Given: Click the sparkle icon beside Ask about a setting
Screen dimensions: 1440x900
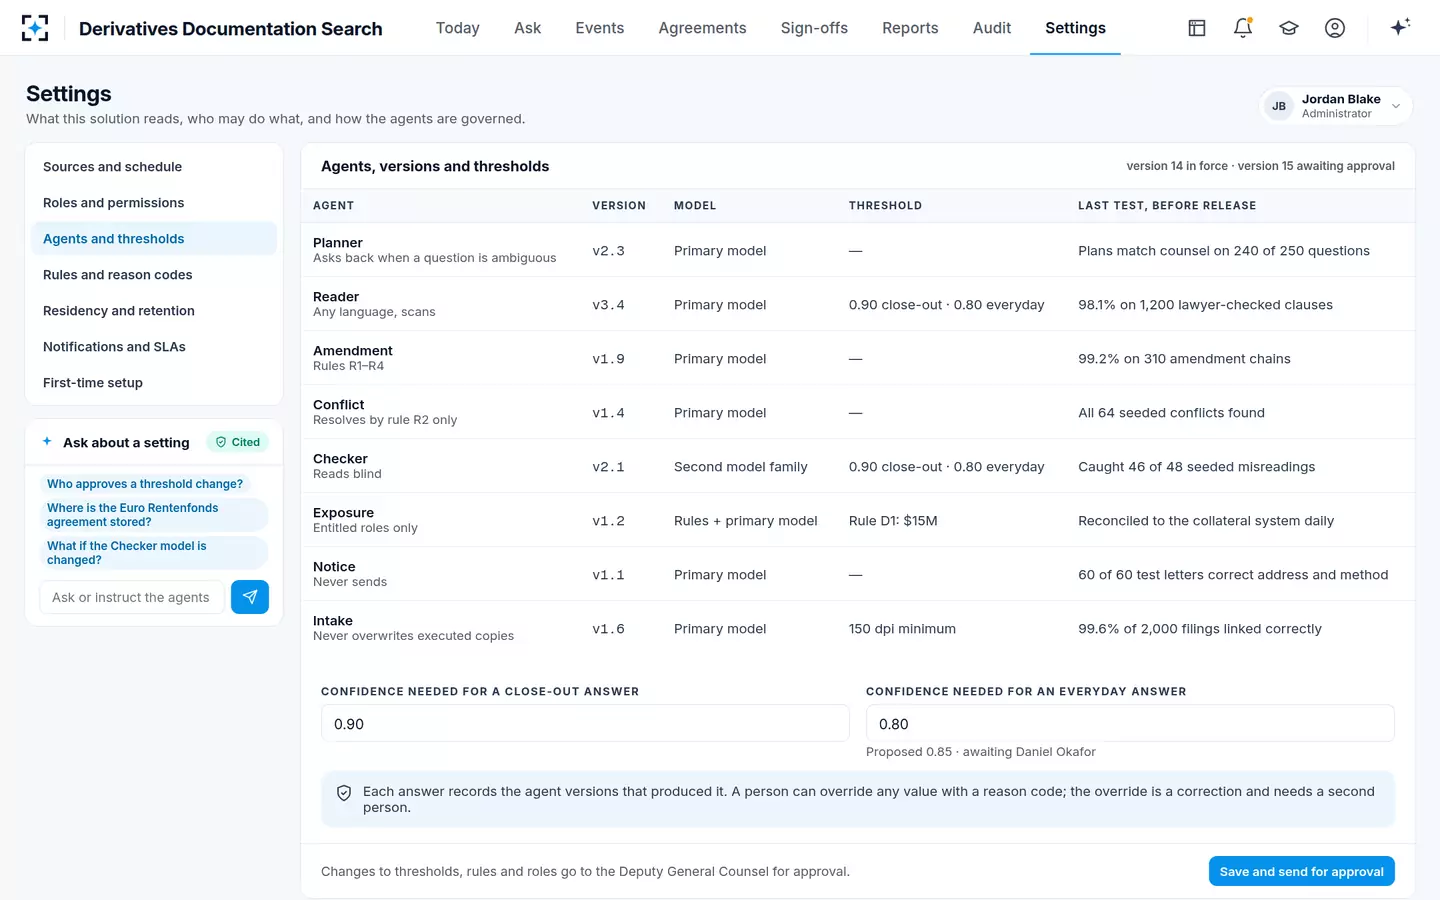Looking at the screenshot, I should click(47, 441).
